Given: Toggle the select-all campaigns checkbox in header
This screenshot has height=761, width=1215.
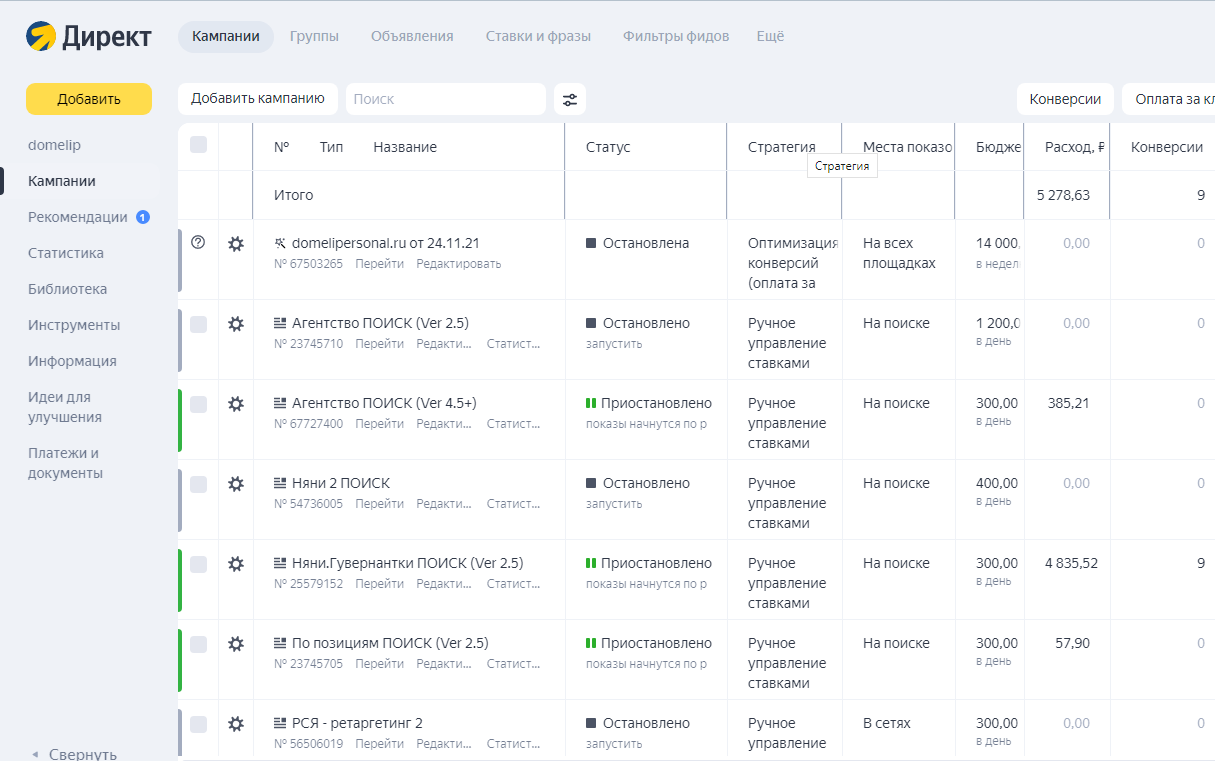Looking at the screenshot, I should pos(198,146).
